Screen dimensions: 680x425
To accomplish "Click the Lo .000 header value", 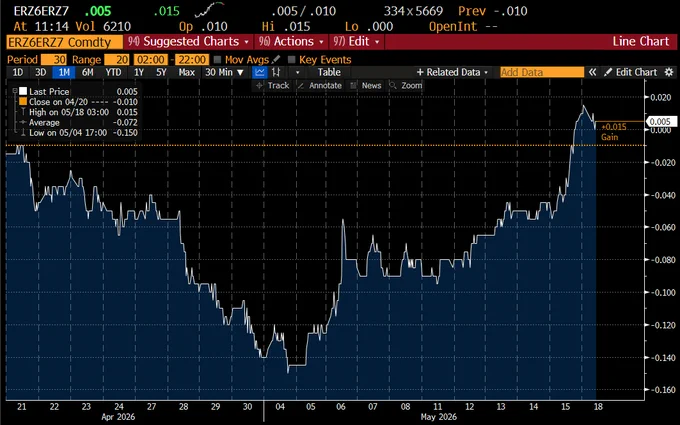I will [x=369, y=26].
